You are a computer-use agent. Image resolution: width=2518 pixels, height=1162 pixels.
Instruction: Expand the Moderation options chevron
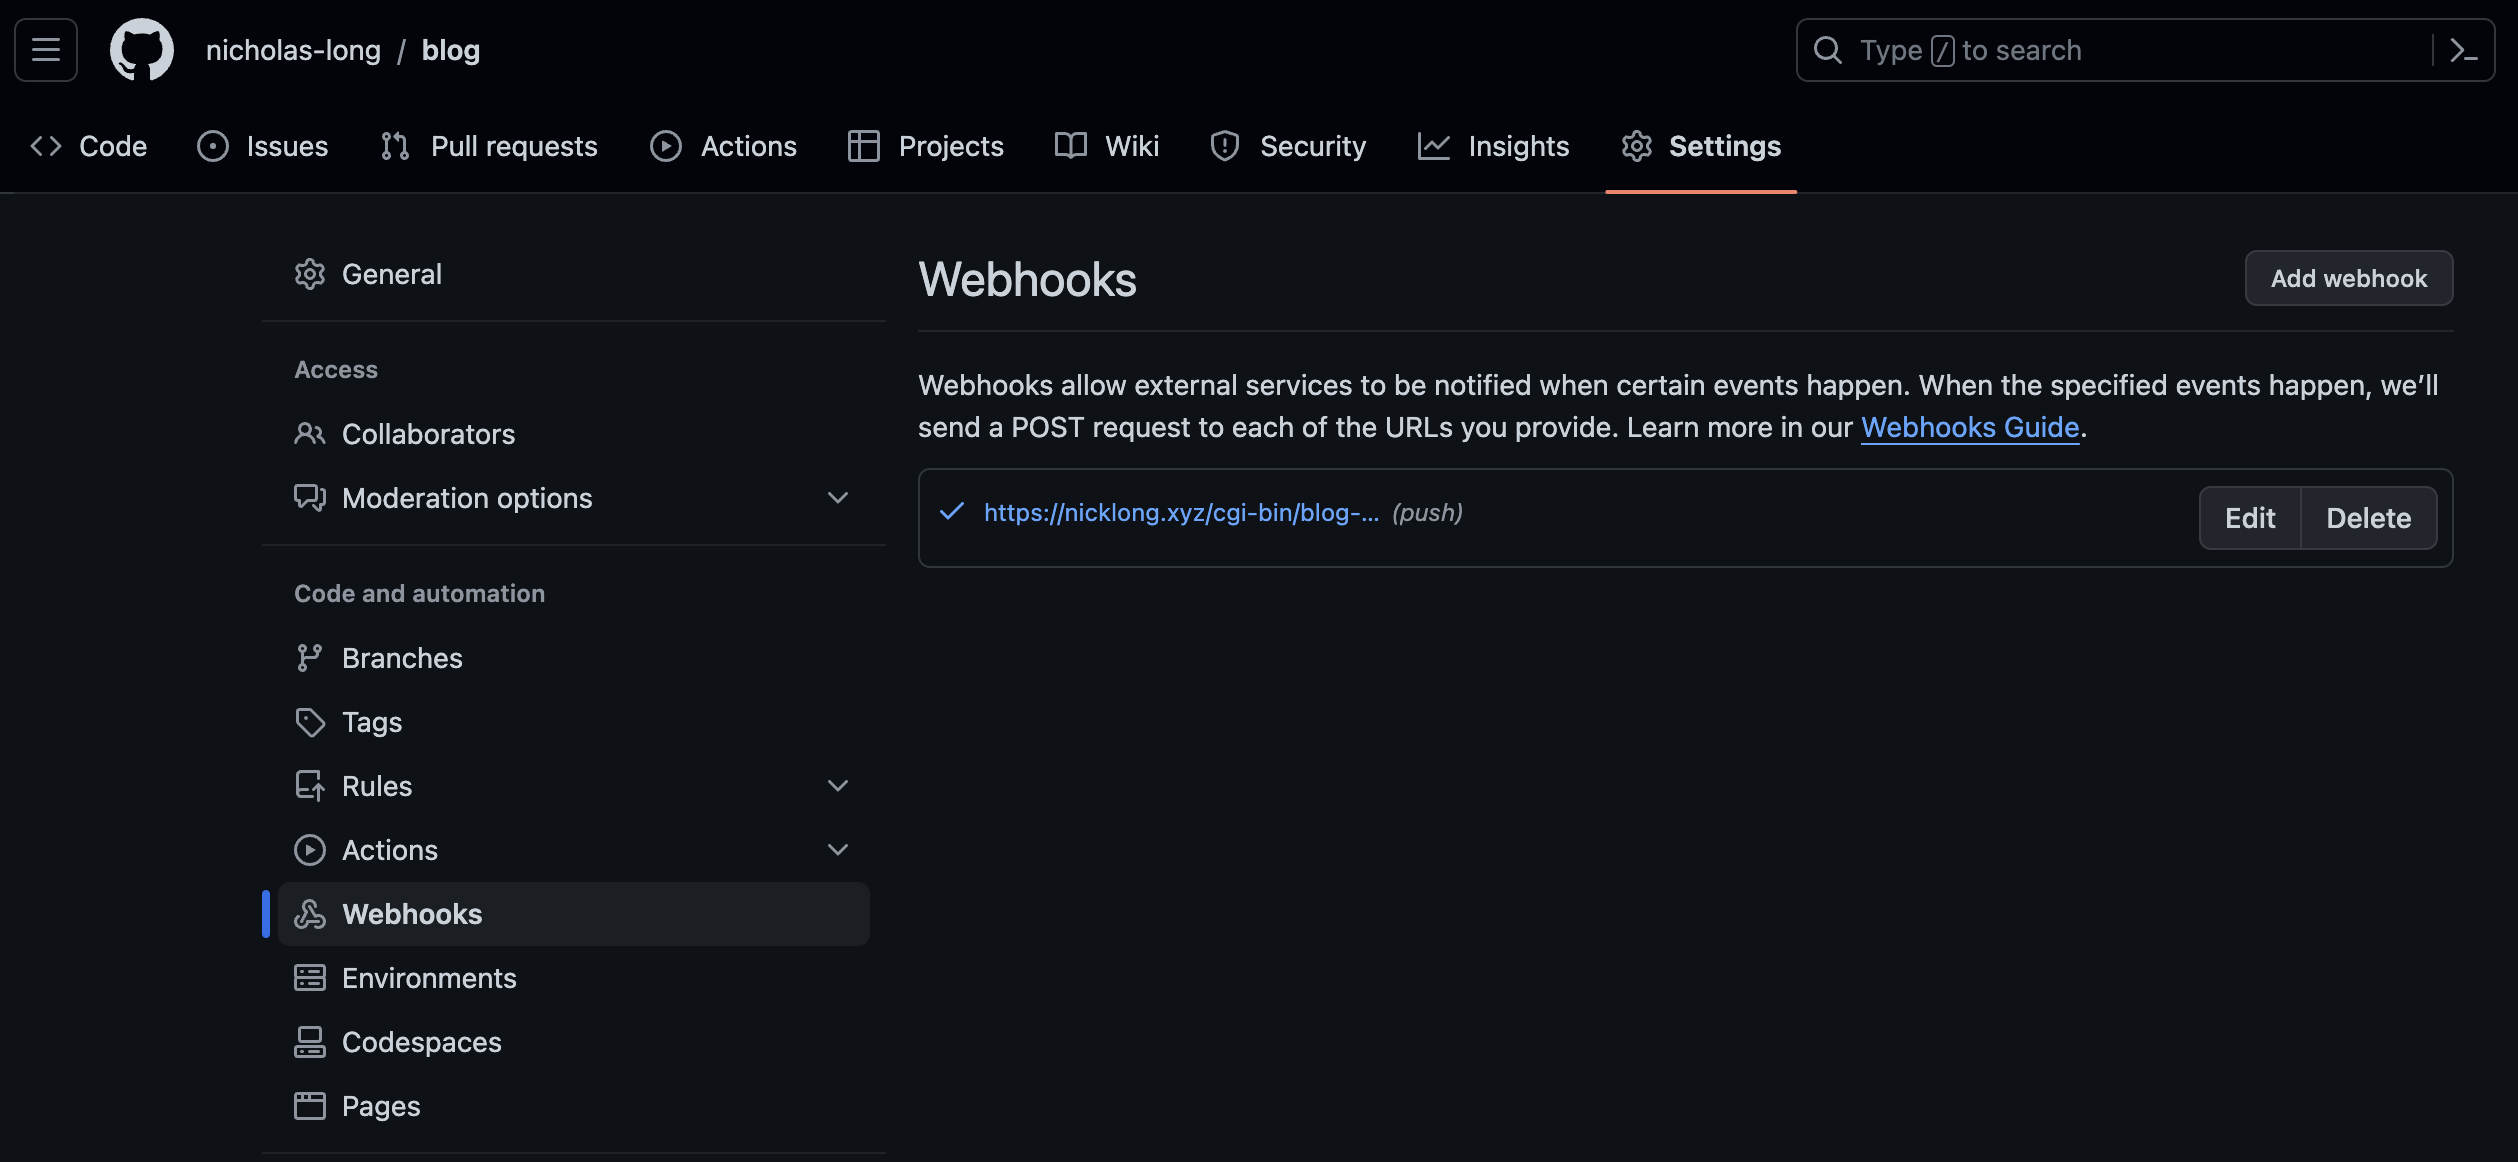838,498
